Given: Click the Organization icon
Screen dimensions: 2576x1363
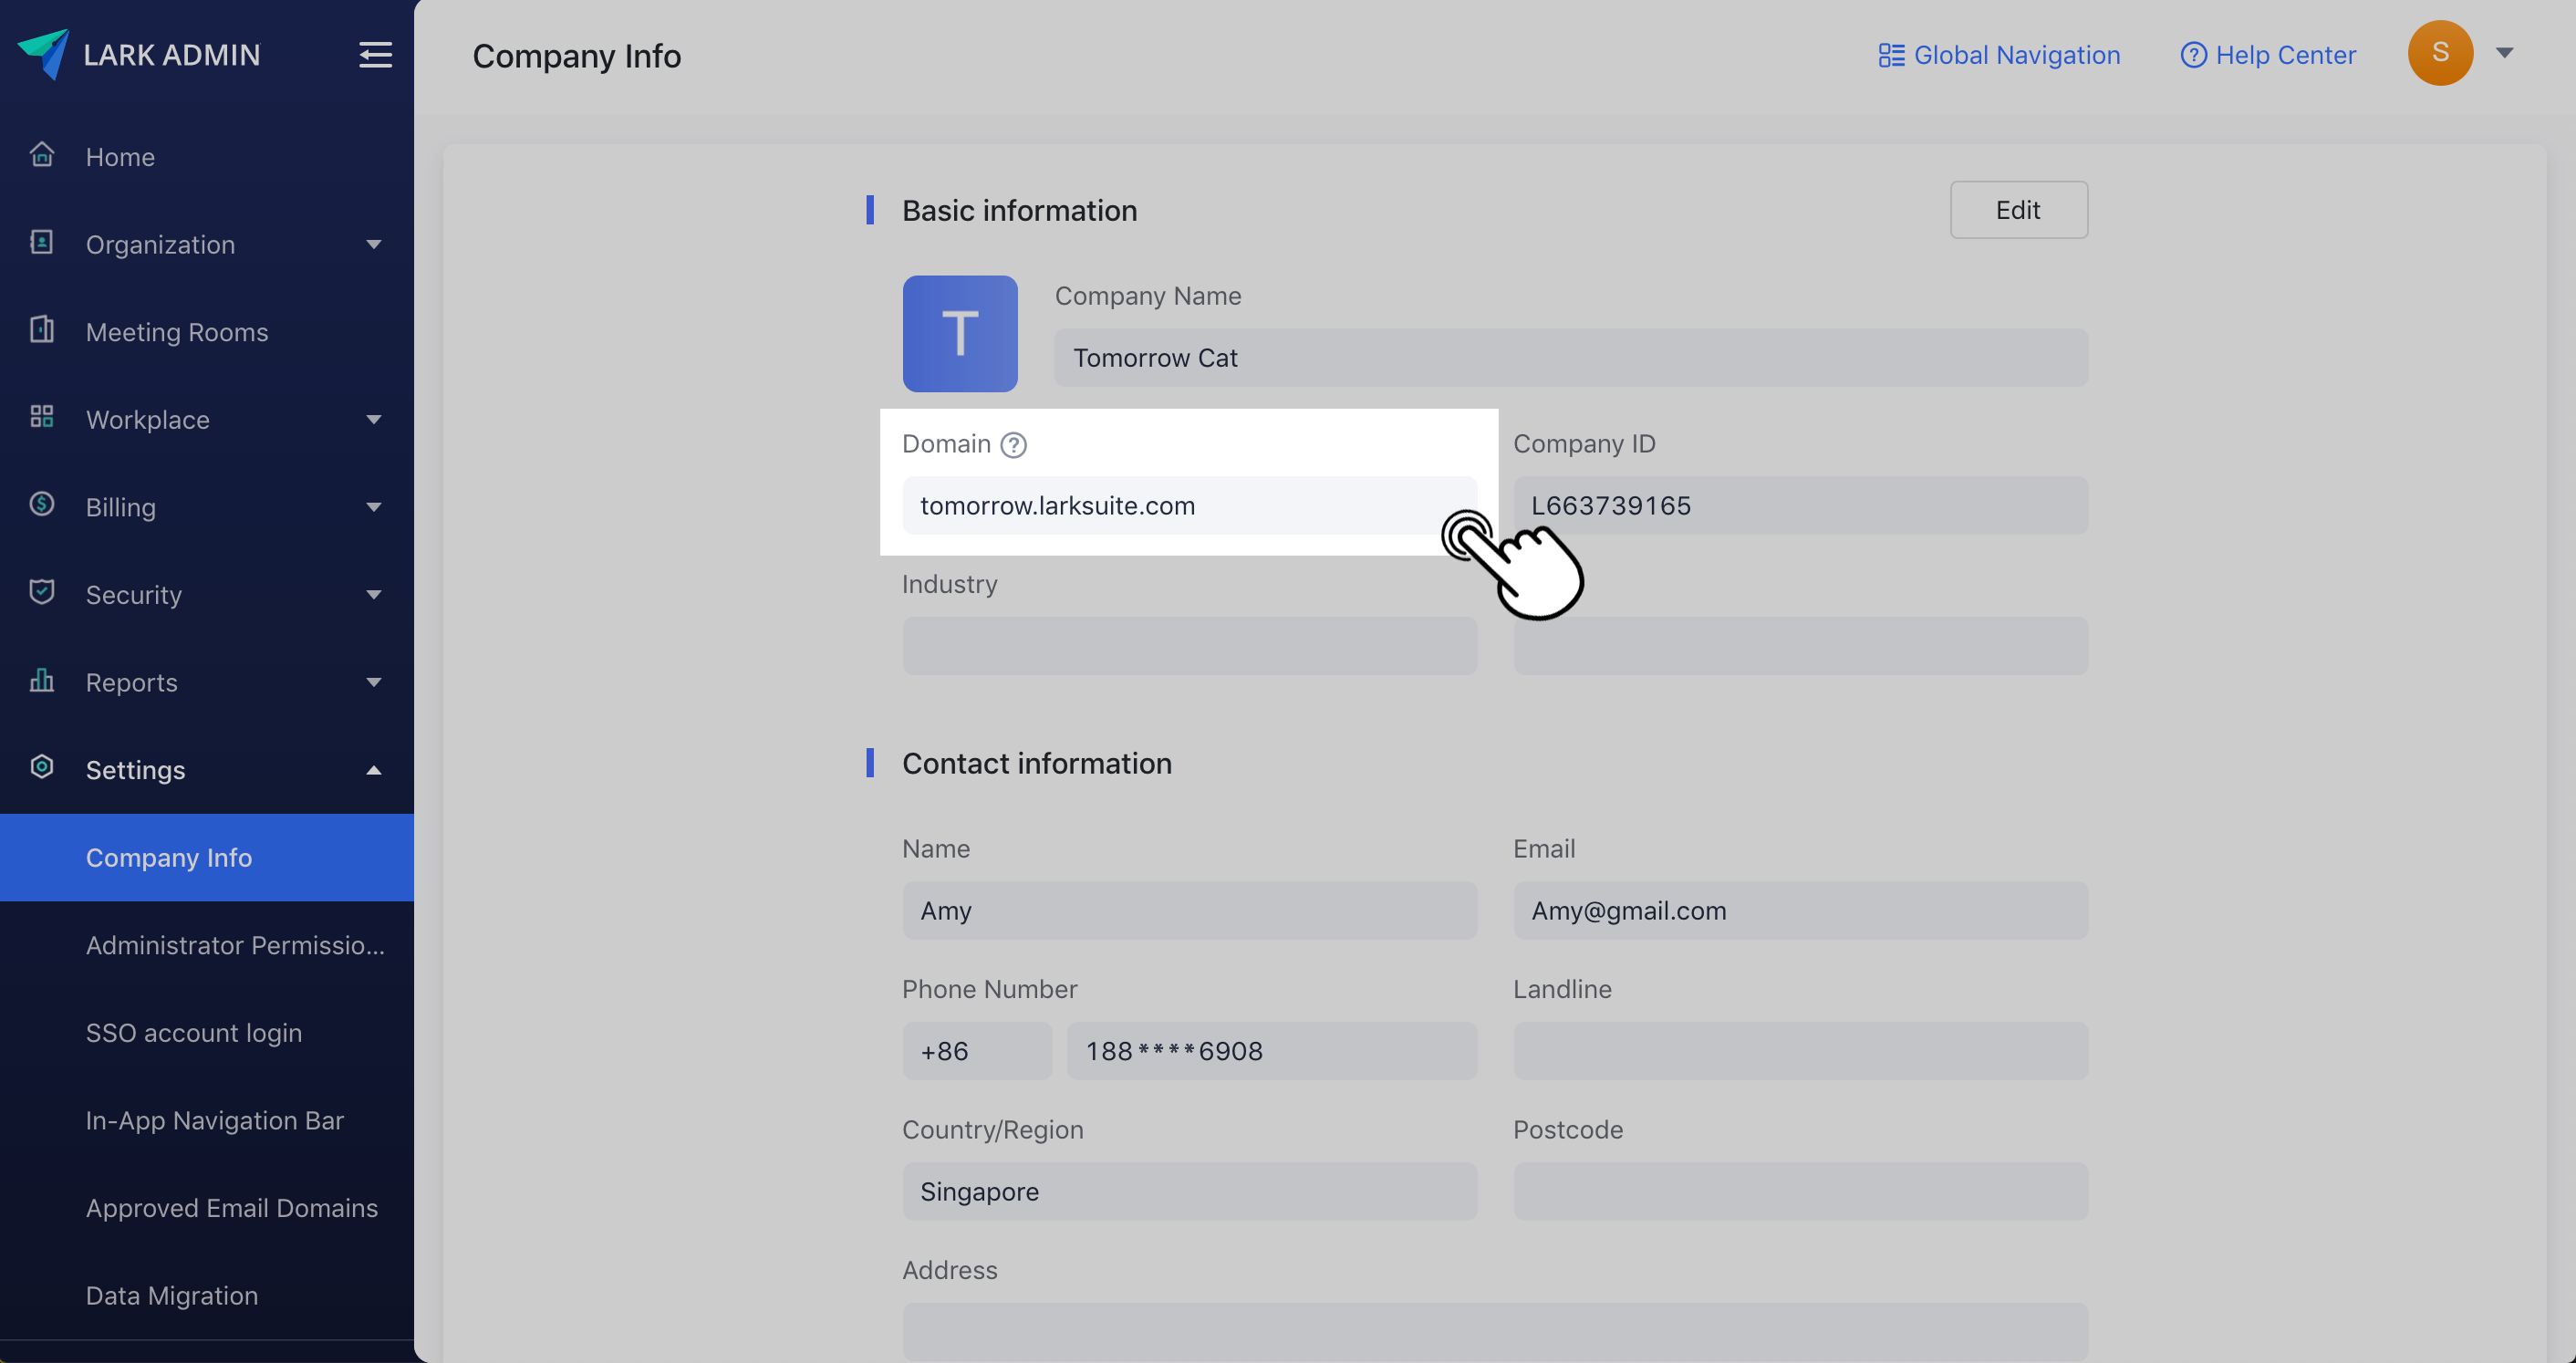Looking at the screenshot, I should click(x=42, y=243).
